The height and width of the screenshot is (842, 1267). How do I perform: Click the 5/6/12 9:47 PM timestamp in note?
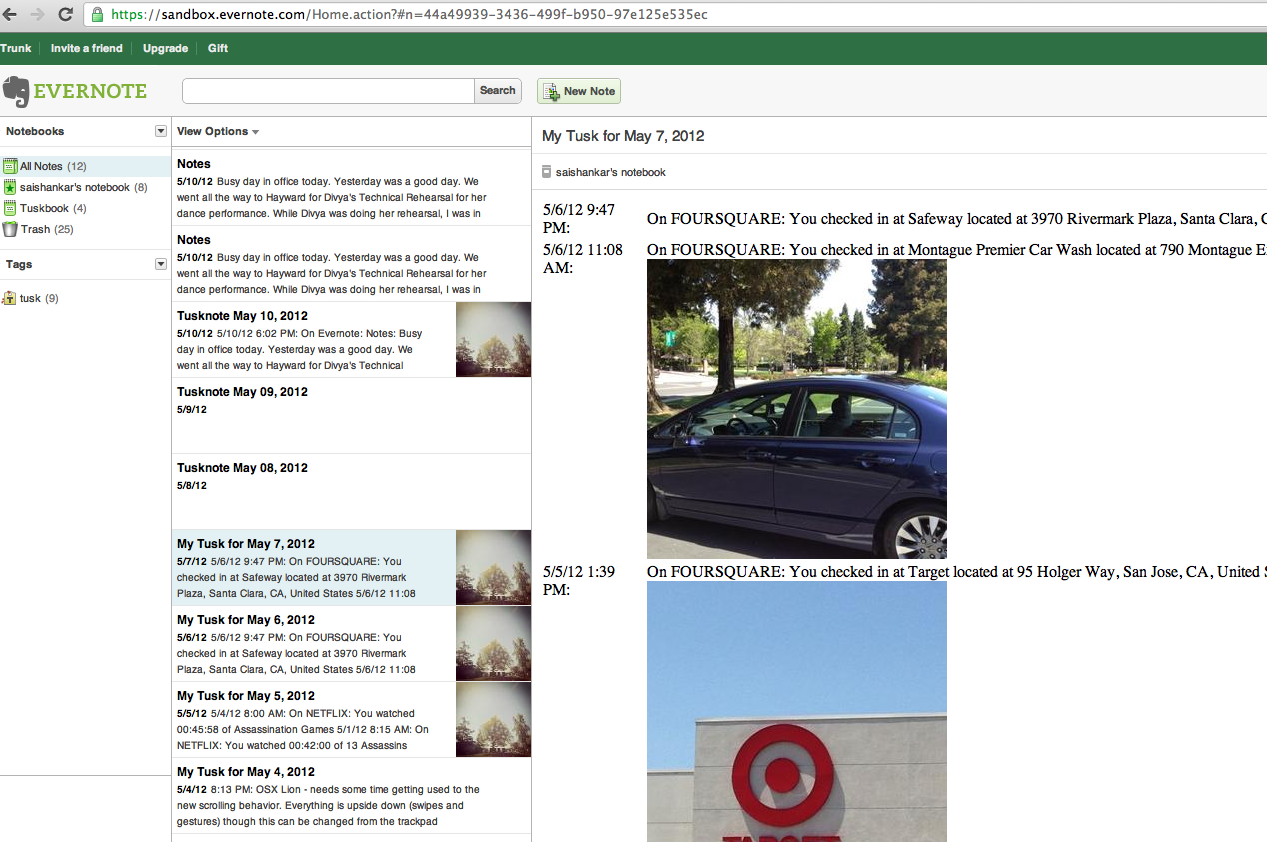click(579, 219)
